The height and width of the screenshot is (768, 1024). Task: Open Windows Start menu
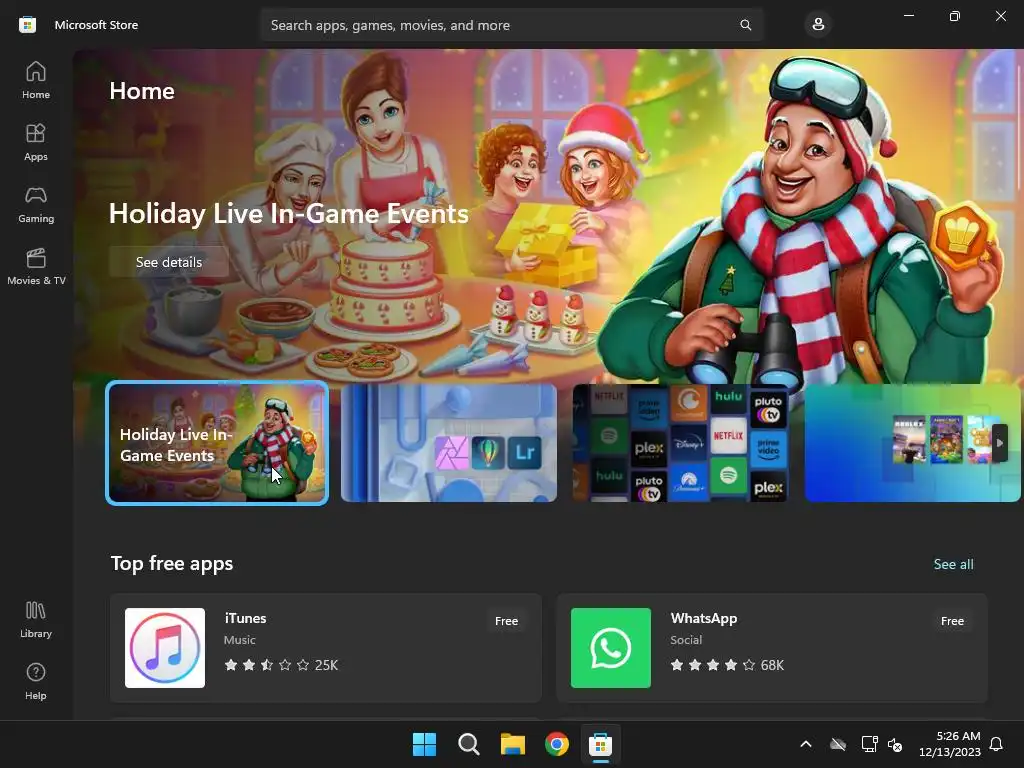(424, 744)
